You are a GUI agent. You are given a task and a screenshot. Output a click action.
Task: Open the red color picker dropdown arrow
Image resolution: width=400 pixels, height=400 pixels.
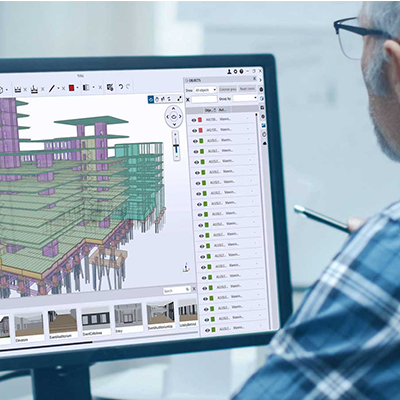click(x=77, y=88)
